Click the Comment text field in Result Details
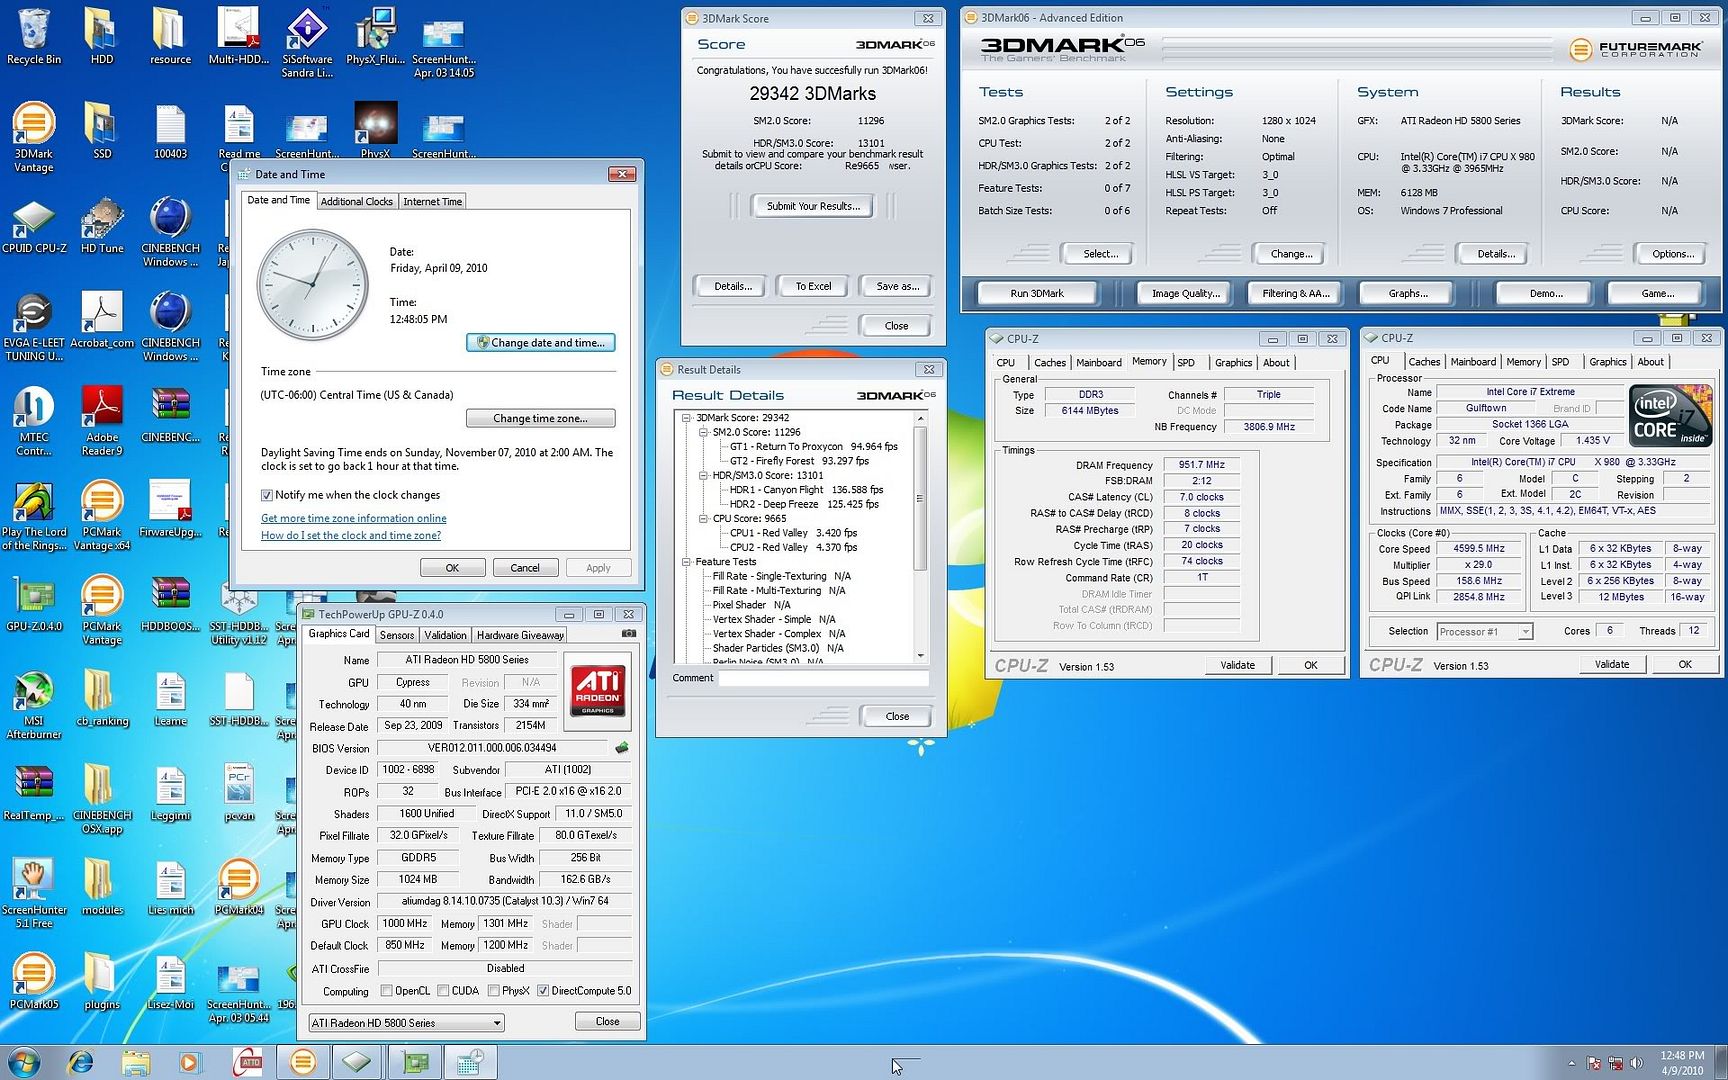Image resolution: width=1728 pixels, height=1080 pixels. pos(823,678)
